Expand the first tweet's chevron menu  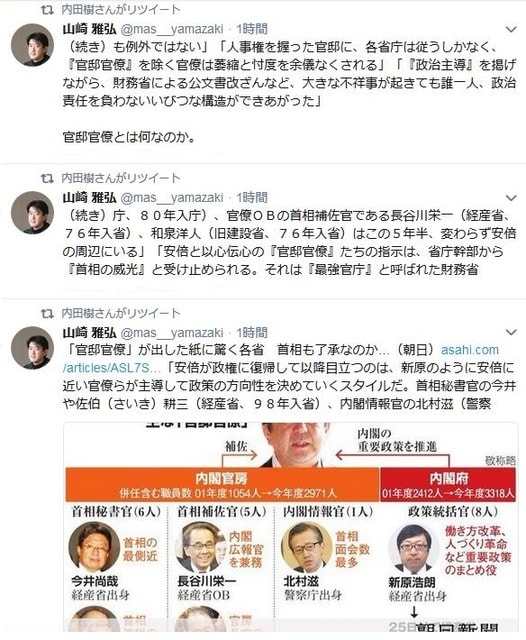click(511, 29)
